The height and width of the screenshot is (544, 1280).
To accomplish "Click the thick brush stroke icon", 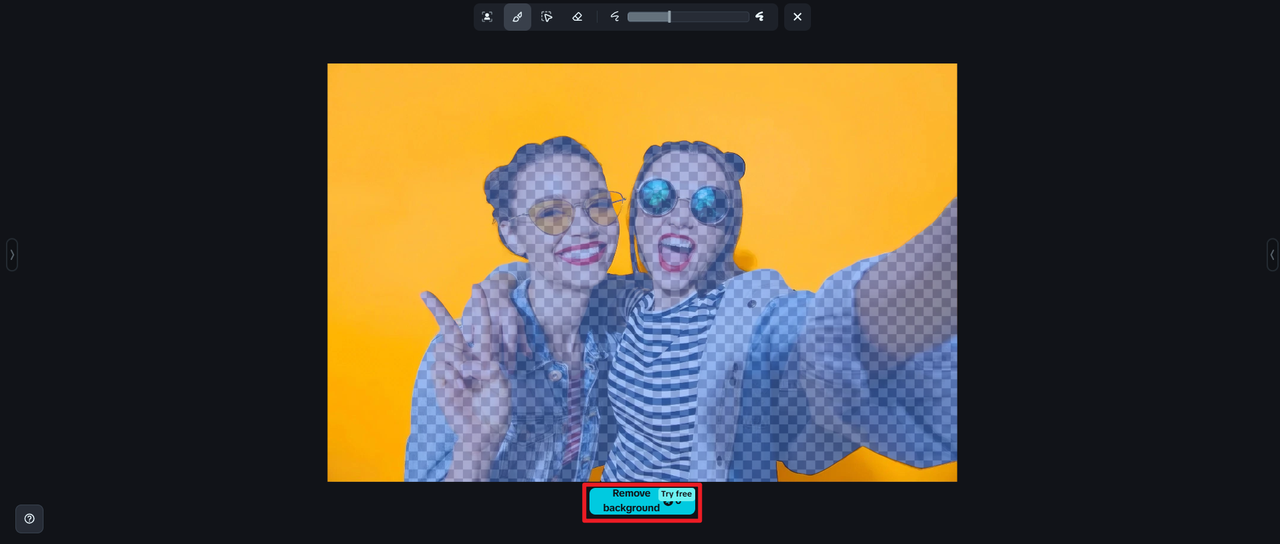I will (x=760, y=17).
